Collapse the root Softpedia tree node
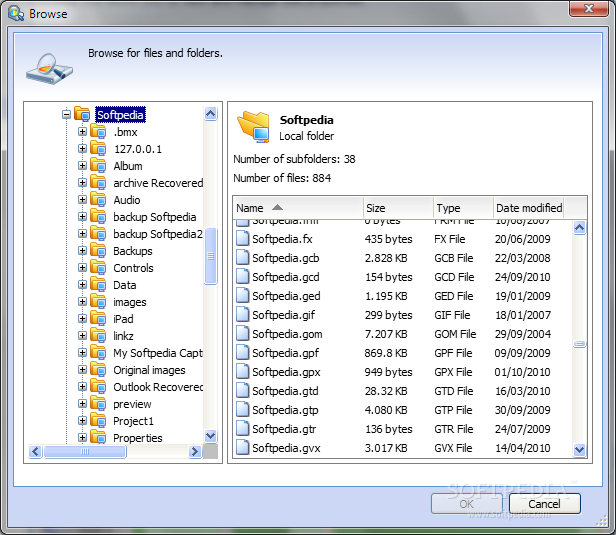 [x=66, y=115]
